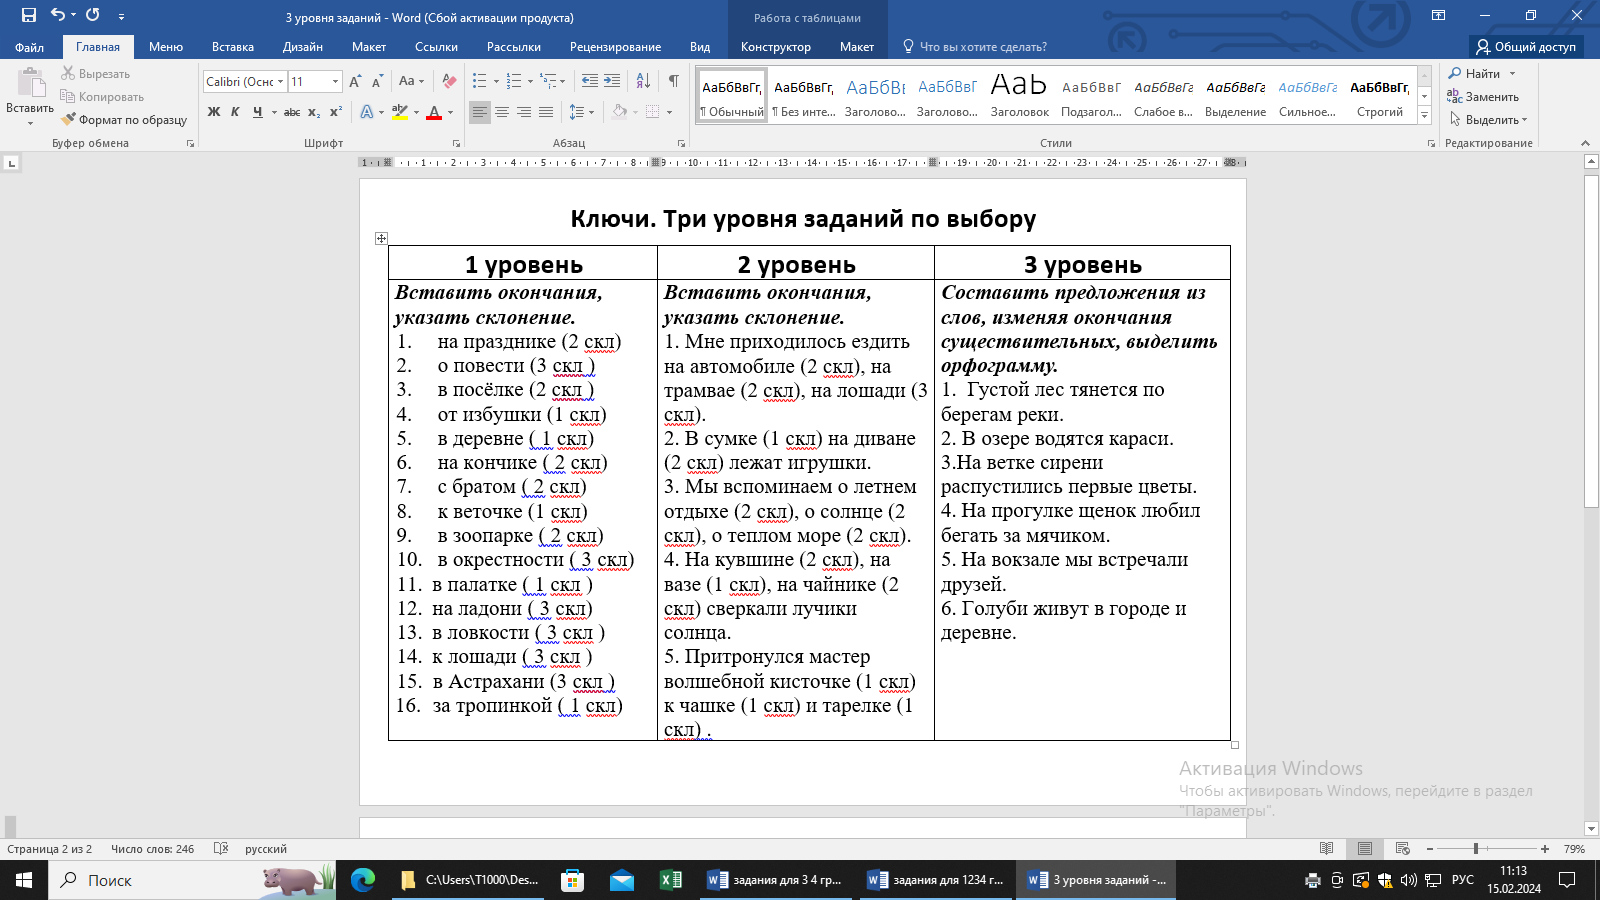Viewport: 1600px width, 900px height.
Task: Open the font name dropdown
Action: coord(281,82)
